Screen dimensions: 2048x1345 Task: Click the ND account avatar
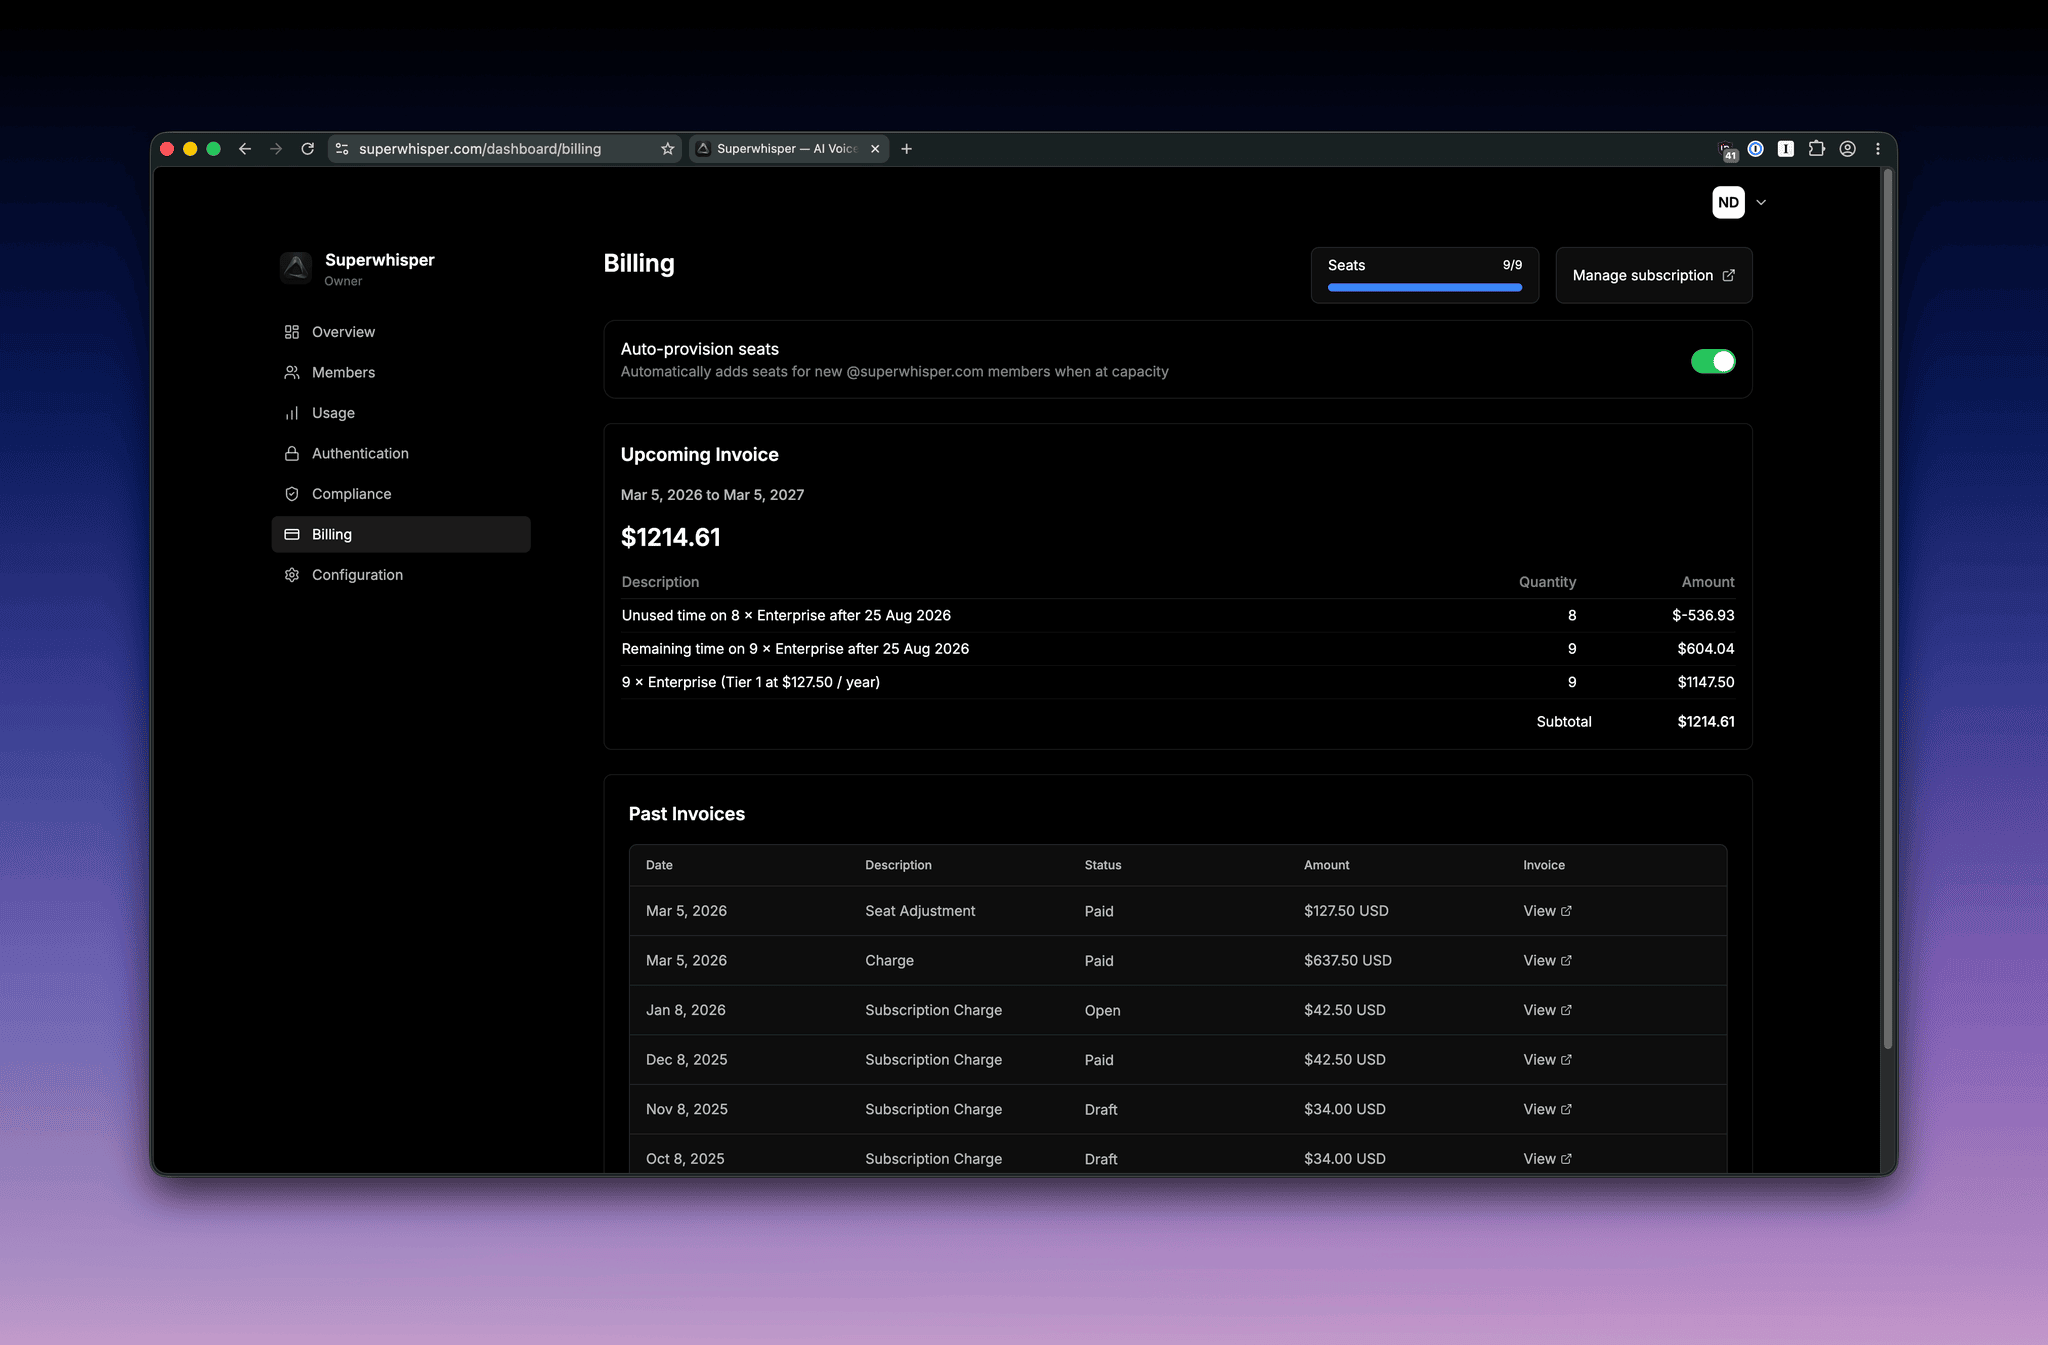(x=1728, y=202)
